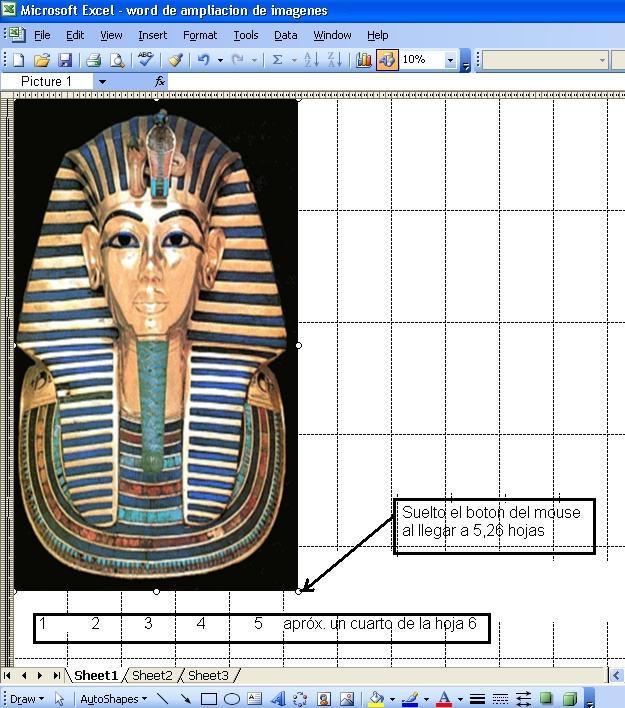Select the Sheet1 tab
The width and height of the screenshot is (625, 708).
(x=96, y=675)
